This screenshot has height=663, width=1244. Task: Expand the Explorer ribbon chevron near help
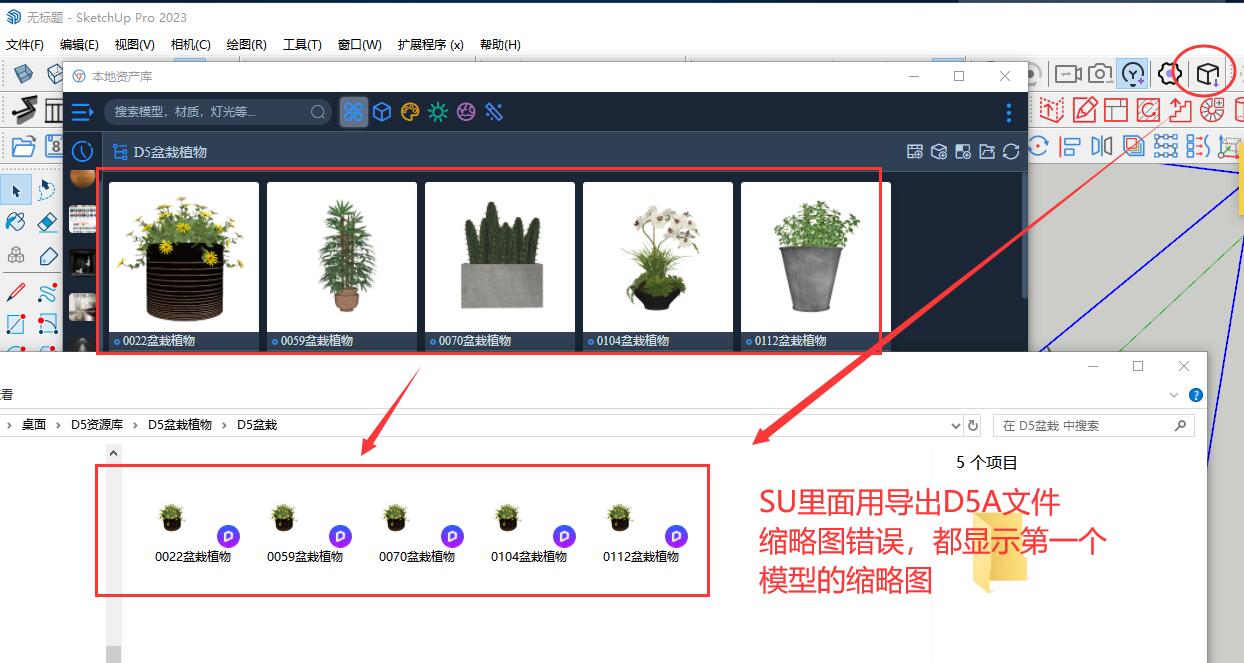pyautogui.click(x=1174, y=395)
